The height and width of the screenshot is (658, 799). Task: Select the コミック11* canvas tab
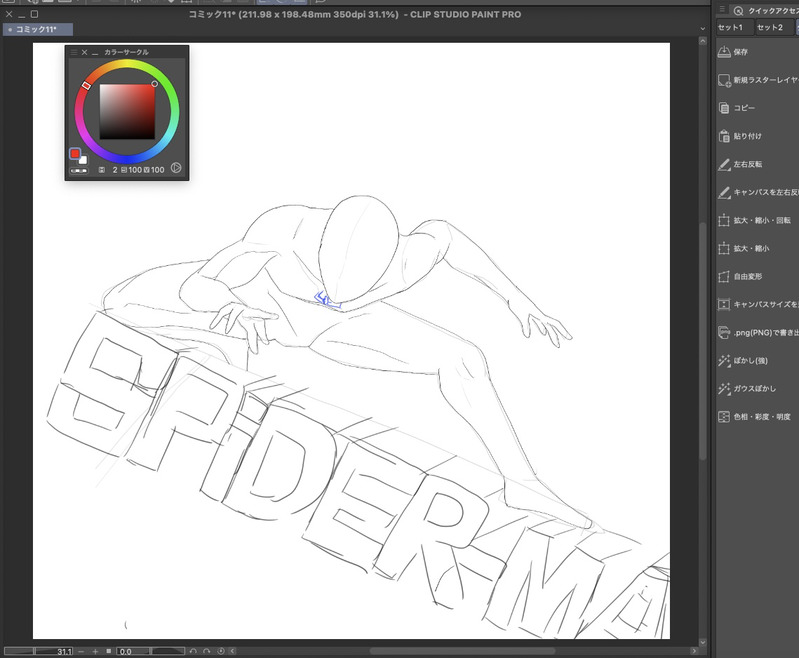(x=38, y=30)
